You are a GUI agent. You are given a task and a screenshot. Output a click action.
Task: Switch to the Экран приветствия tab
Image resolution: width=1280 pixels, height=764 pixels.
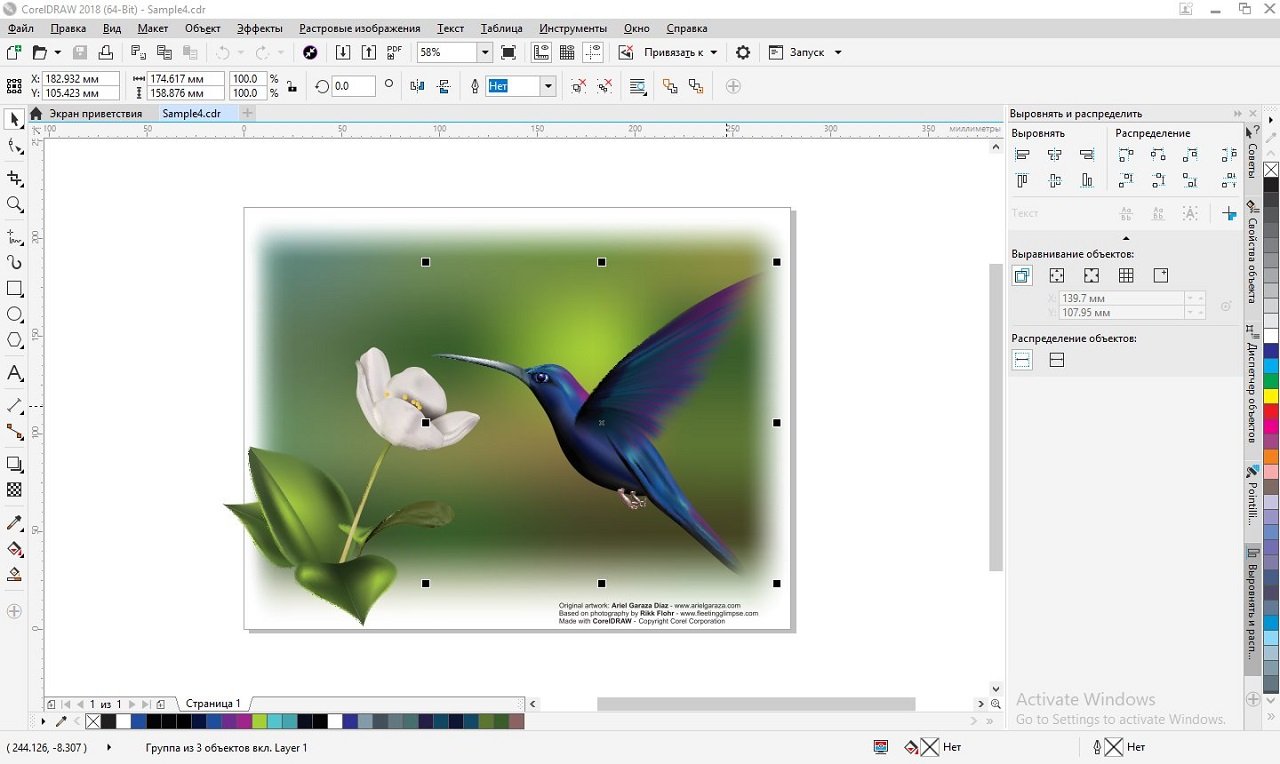pos(95,114)
